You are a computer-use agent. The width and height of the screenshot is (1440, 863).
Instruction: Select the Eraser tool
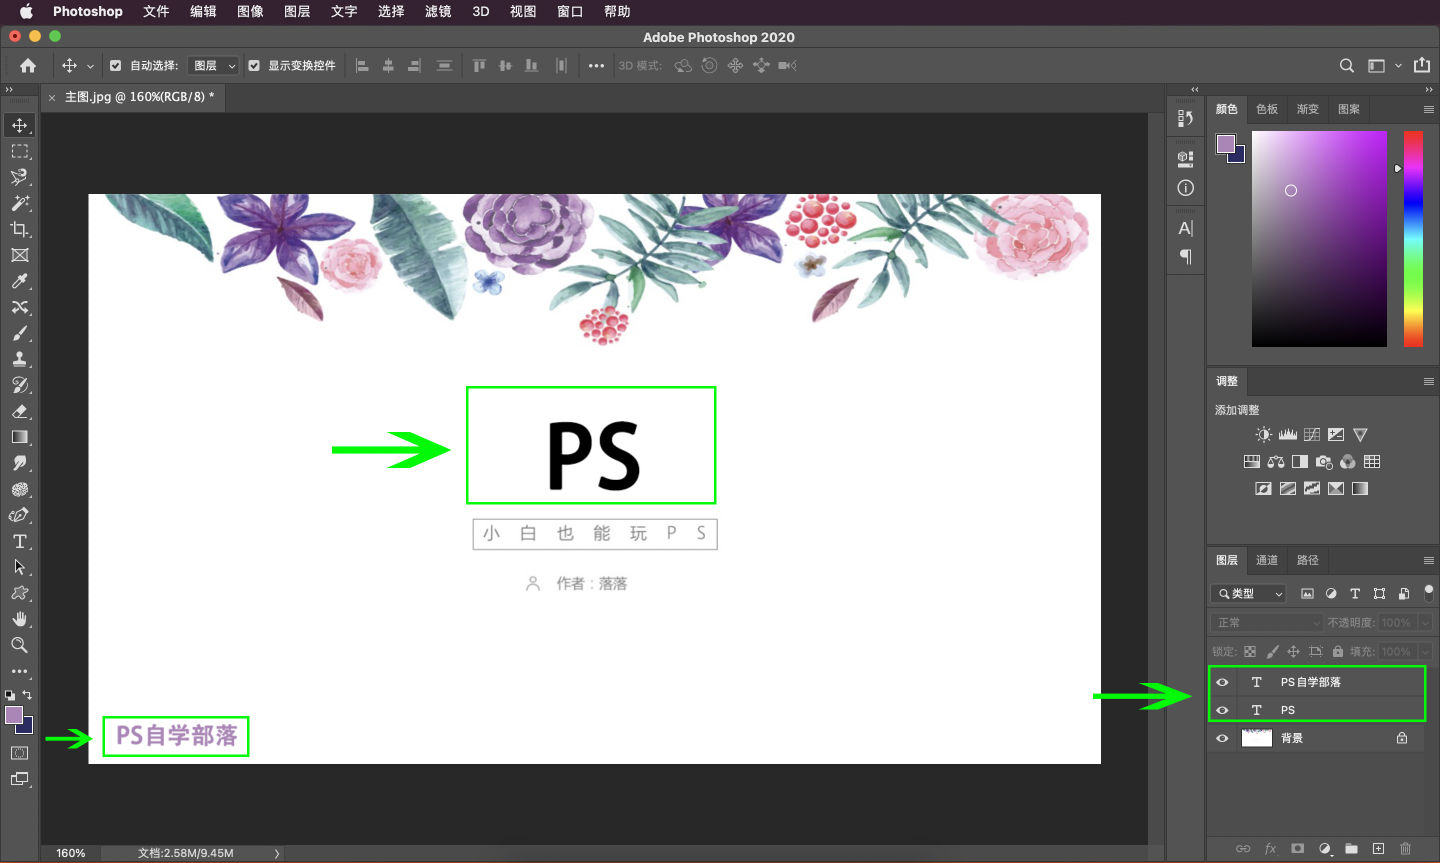point(19,411)
